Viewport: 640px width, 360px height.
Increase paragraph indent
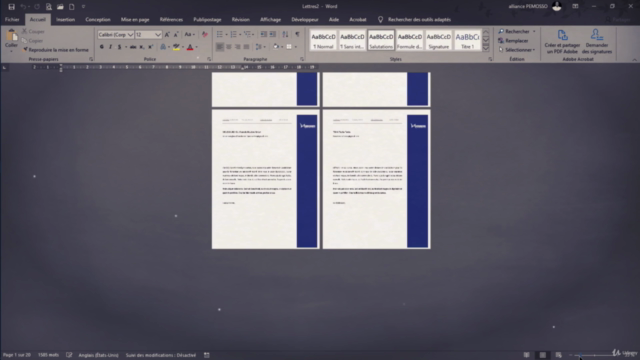[273, 34]
